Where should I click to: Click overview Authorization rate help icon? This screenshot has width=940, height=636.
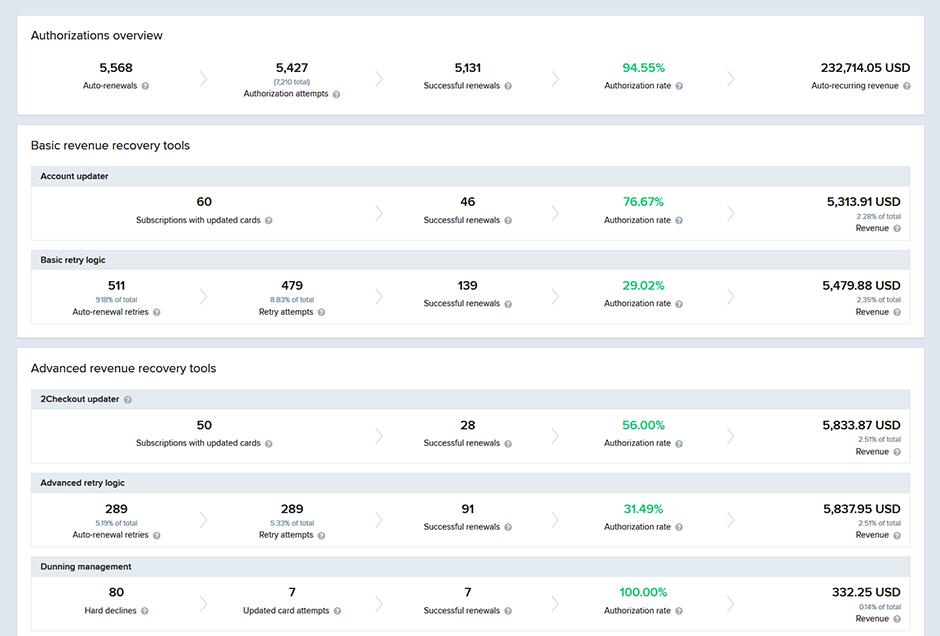click(x=679, y=87)
